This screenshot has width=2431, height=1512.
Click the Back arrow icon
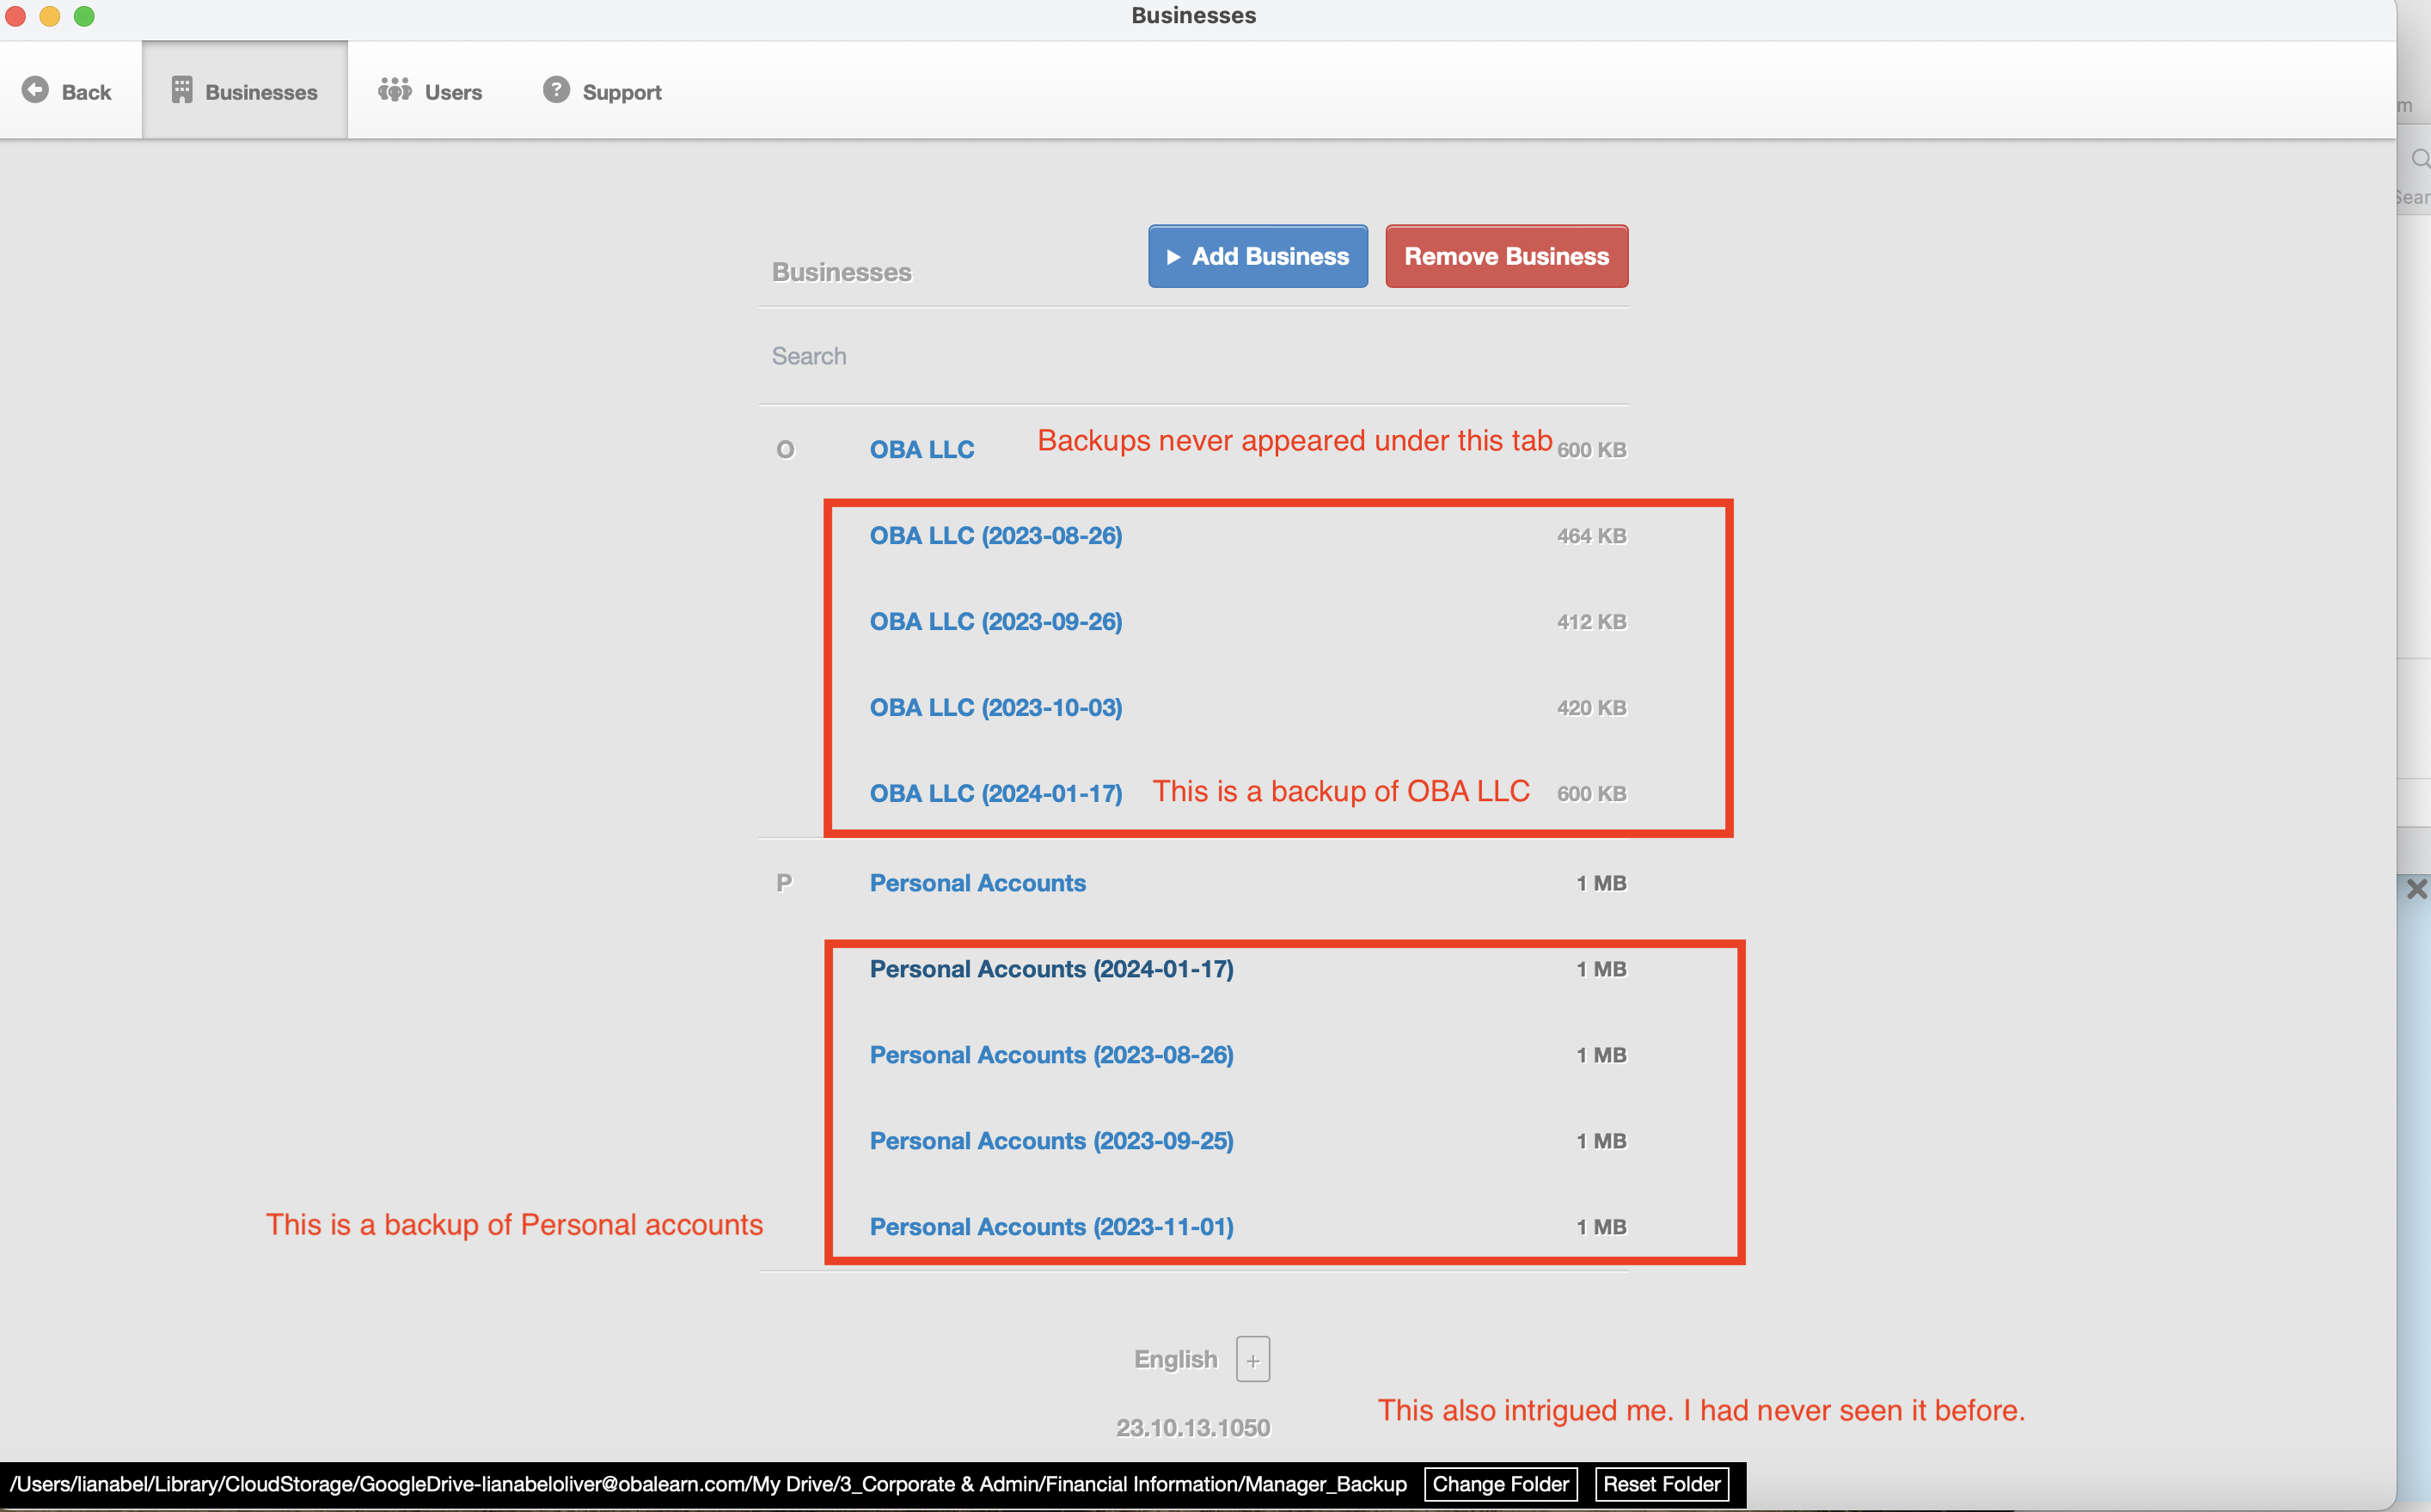(35, 90)
